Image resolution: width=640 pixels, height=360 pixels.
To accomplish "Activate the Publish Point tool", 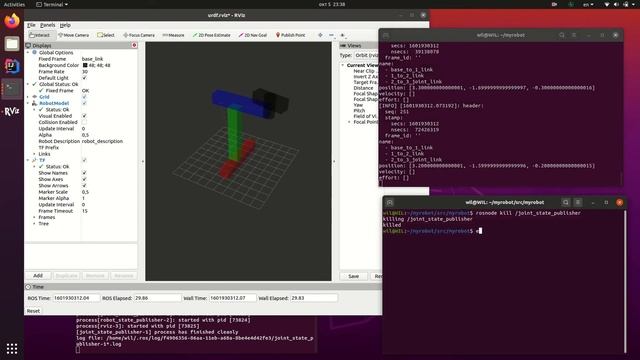I will pos(291,35).
